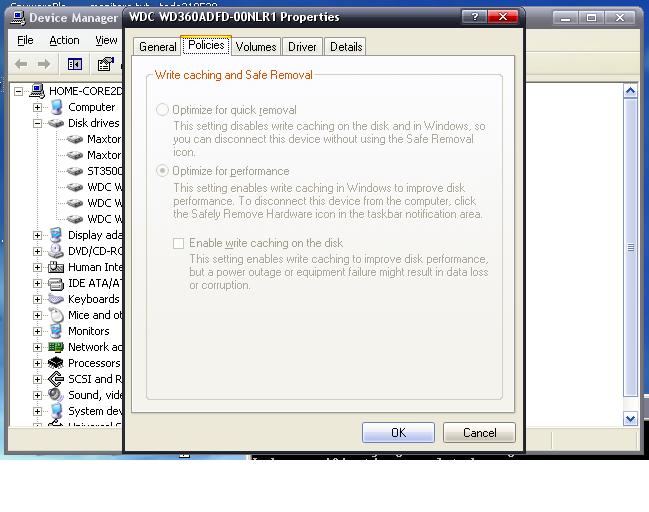Click the vertical scrollbar thumb in Device Manager
The width and height of the screenshot is (649, 512).
coord(630,248)
